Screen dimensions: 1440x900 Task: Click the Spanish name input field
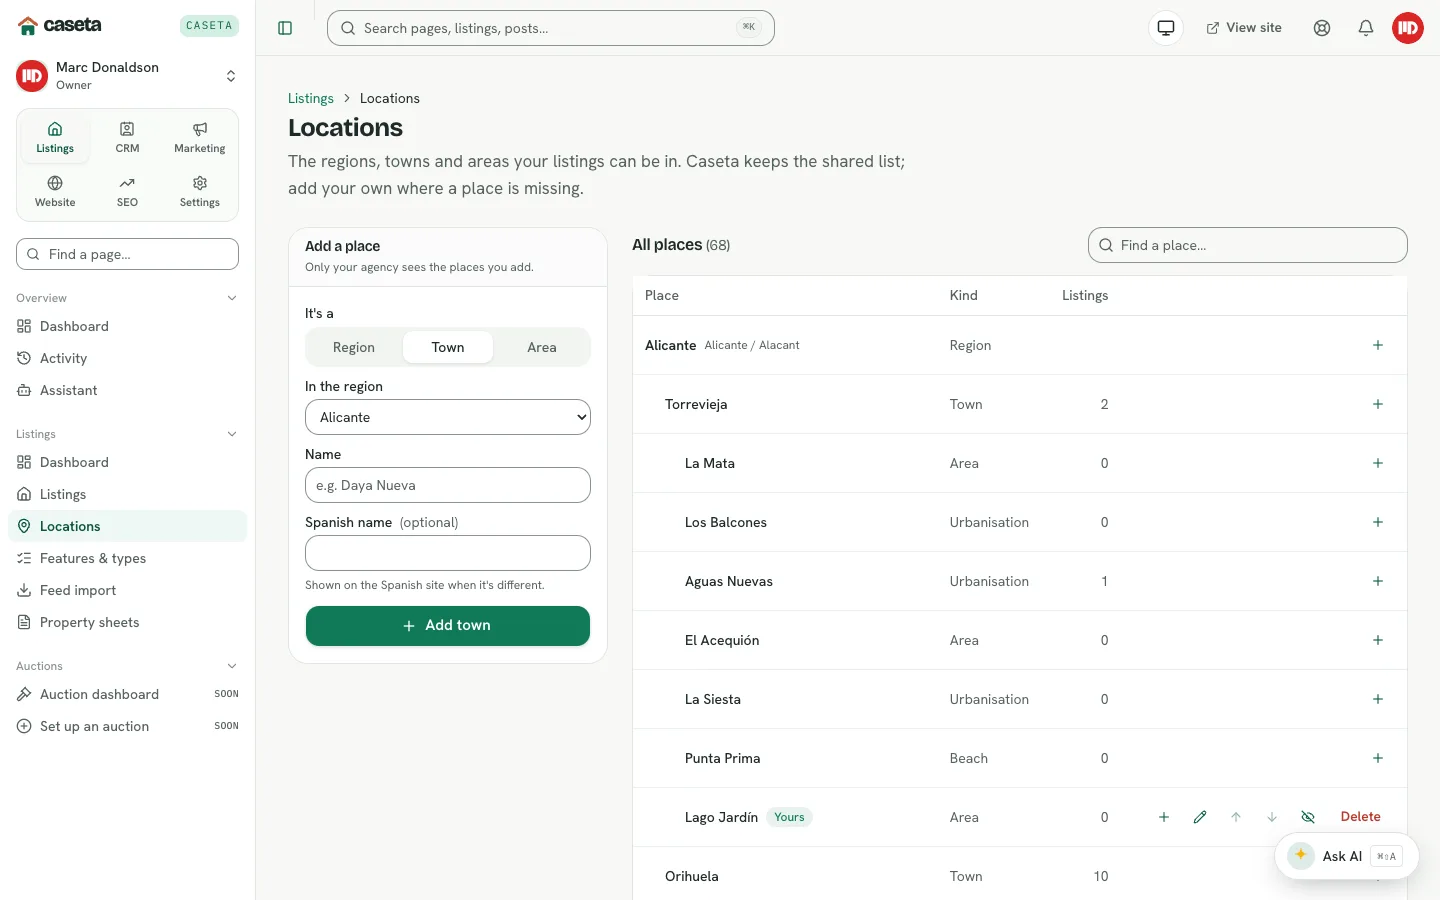pyautogui.click(x=448, y=553)
